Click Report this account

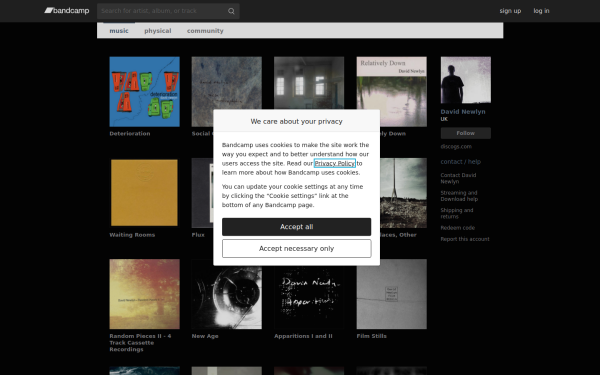[465, 239]
